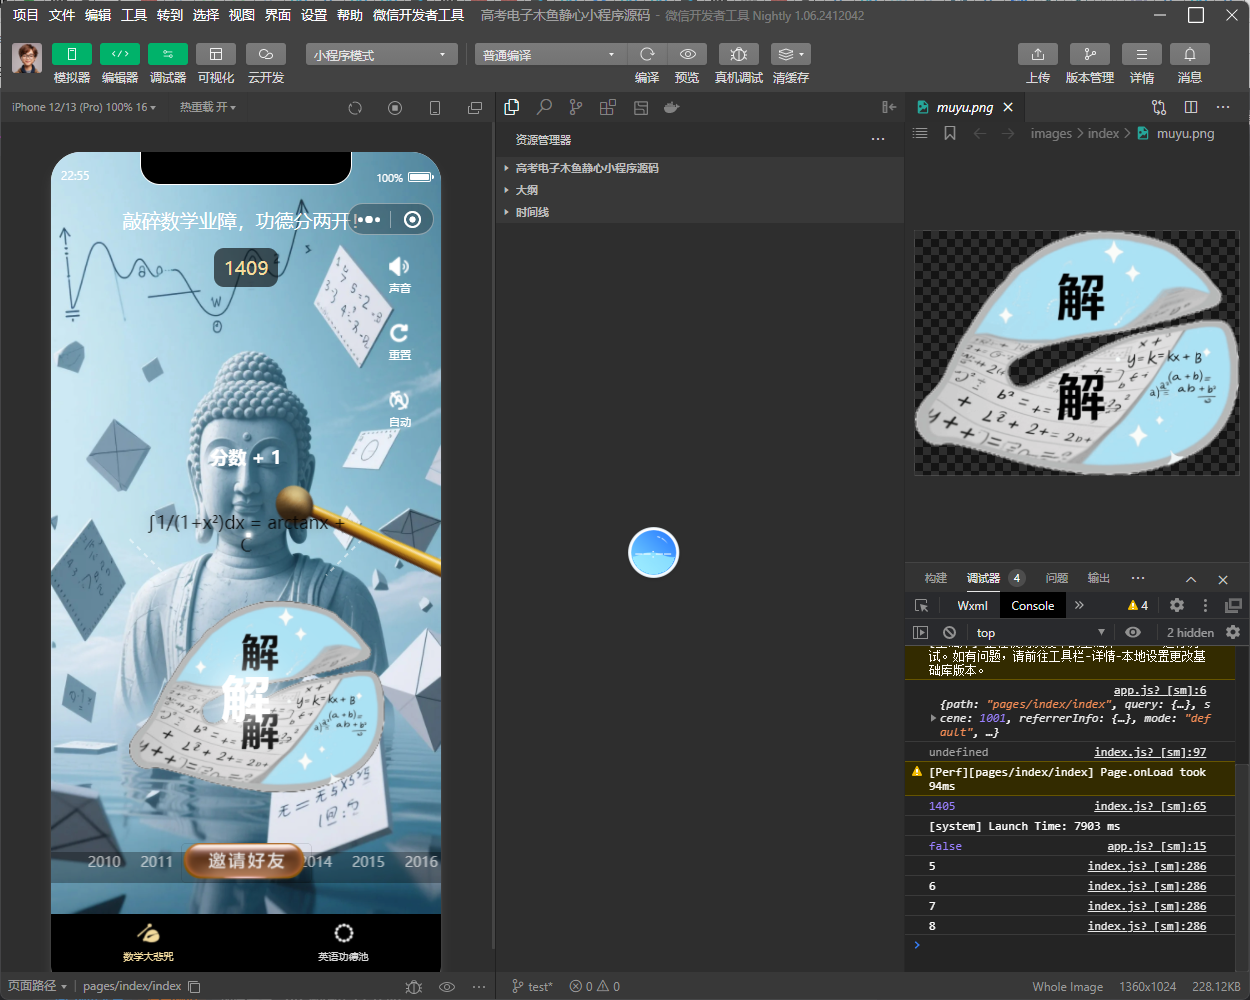
Task: Open the 详情 details panel
Action: pos(1142,54)
